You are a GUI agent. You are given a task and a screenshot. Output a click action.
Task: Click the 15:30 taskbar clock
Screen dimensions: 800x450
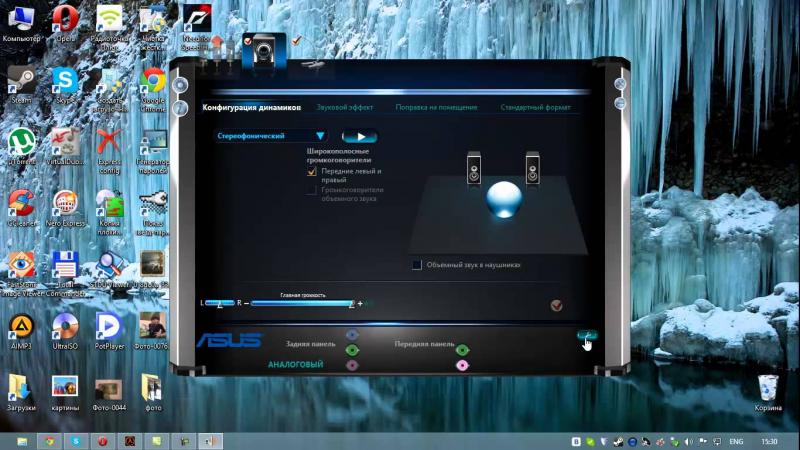tap(769, 441)
